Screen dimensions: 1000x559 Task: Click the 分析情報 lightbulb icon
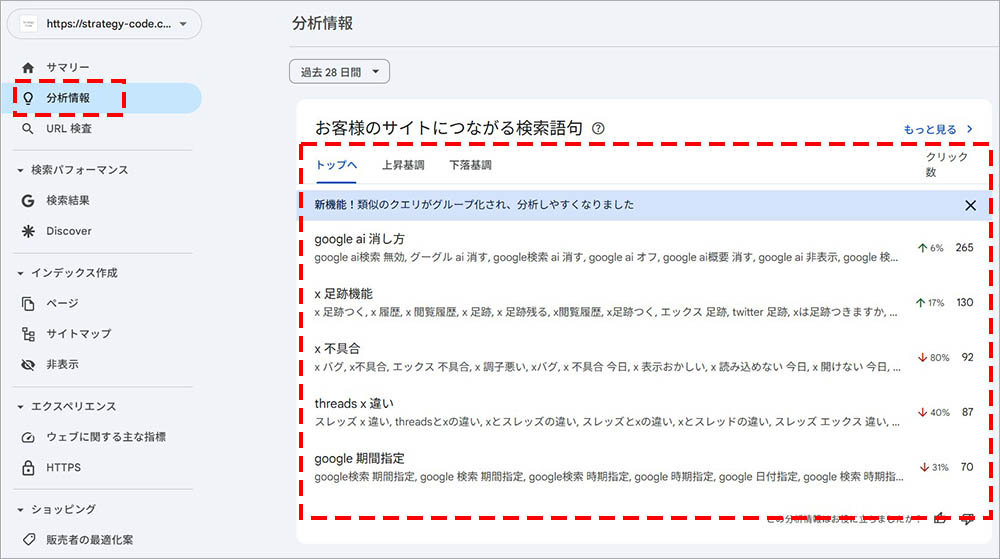click(28, 98)
